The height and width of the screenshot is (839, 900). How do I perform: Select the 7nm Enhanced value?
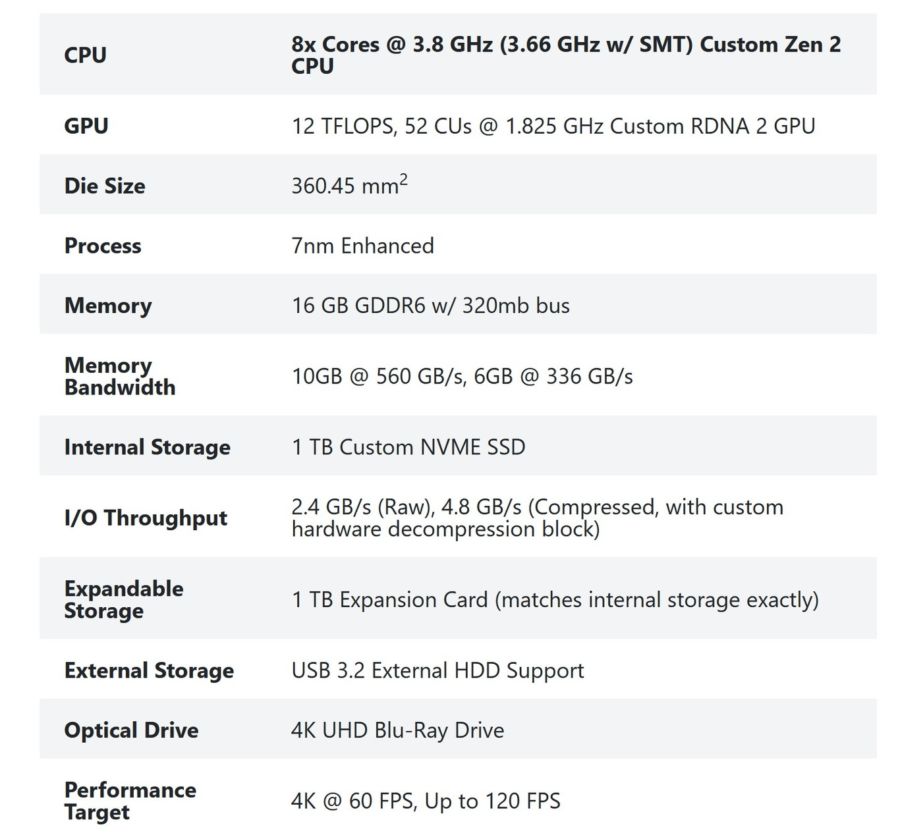click(x=362, y=246)
